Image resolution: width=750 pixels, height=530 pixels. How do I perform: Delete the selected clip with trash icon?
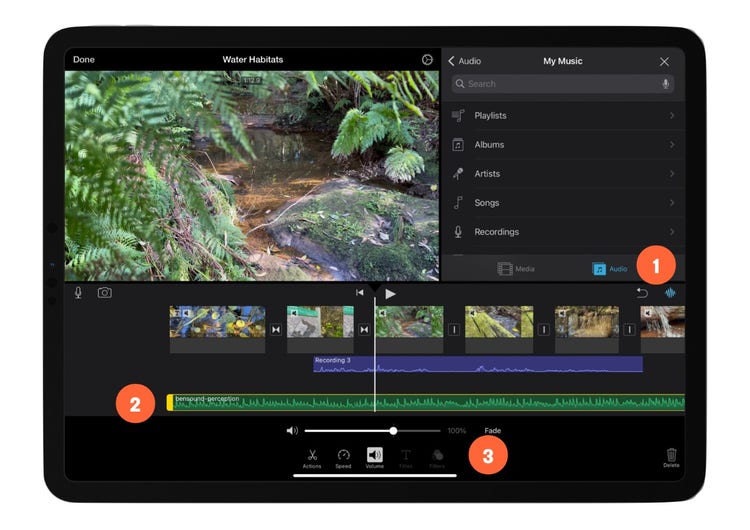coord(671,457)
